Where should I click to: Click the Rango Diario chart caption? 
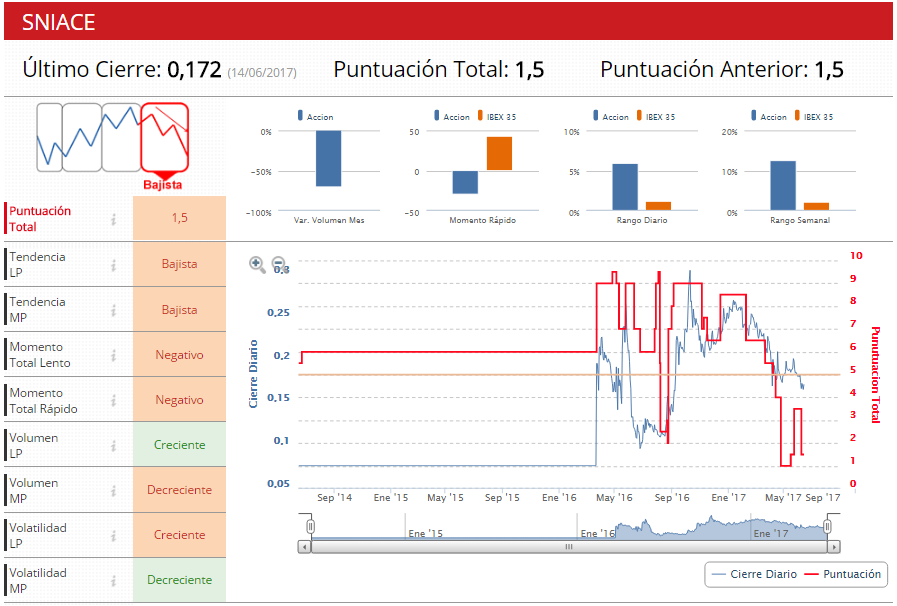click(642, 220)
